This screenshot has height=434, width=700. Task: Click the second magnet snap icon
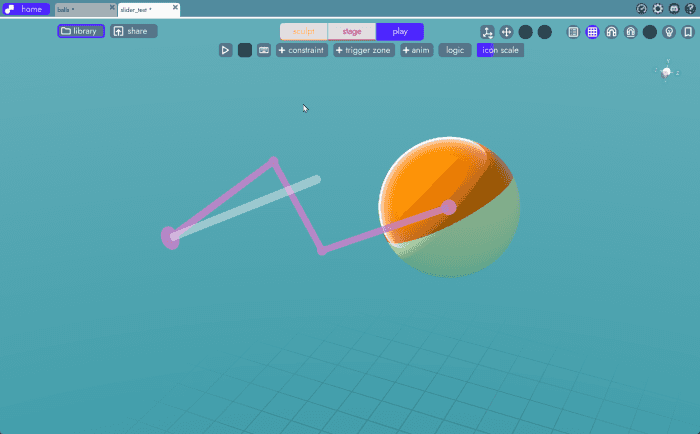coord(630,32)
